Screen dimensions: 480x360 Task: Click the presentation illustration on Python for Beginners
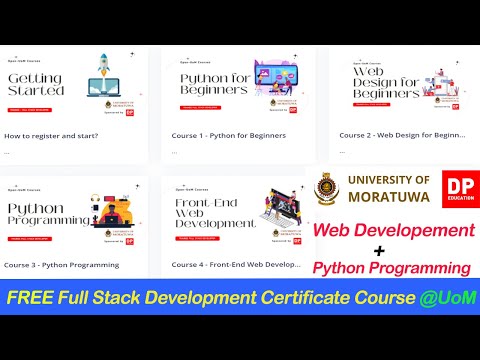(x=276, y=78)
